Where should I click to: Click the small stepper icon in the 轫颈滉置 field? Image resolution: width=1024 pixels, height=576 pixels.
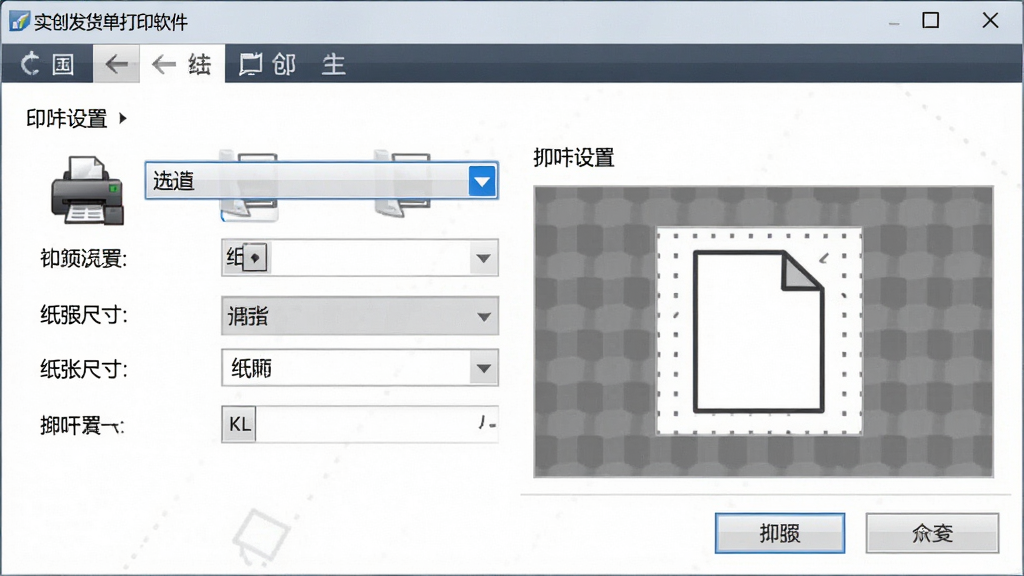[255, 257]
